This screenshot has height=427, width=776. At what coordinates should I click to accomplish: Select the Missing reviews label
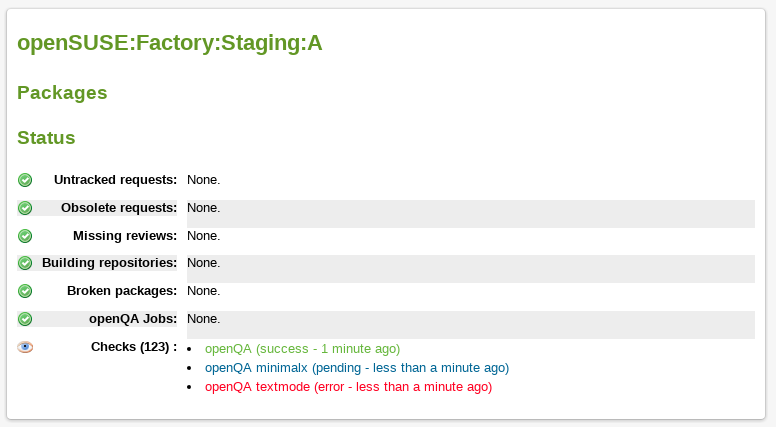125,236
